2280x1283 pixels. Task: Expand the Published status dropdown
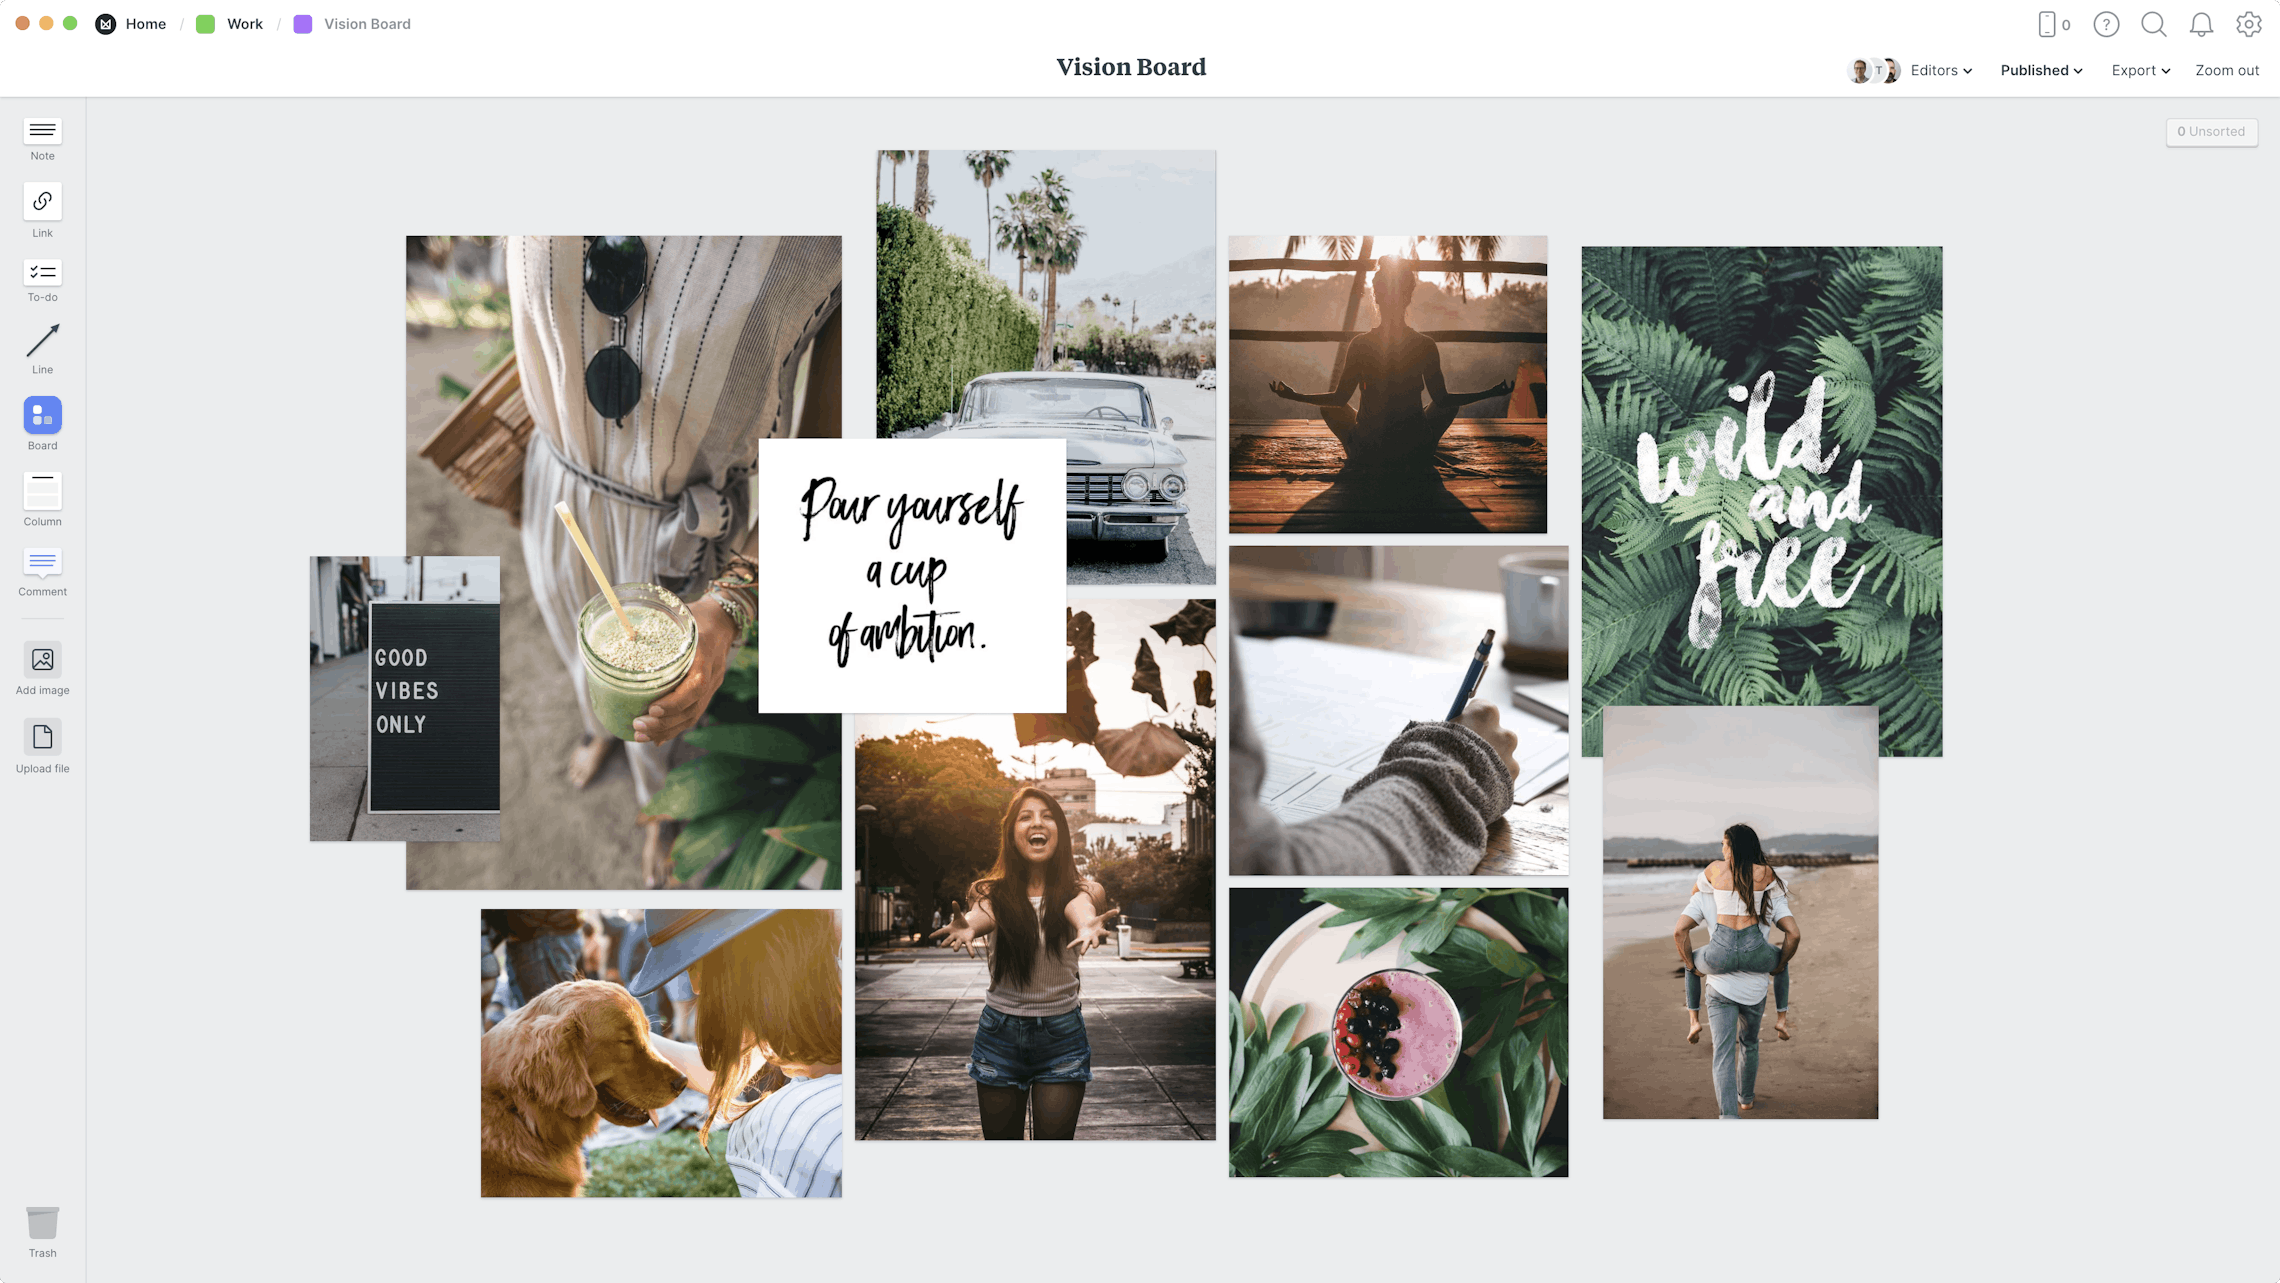[x=2042, y=70]
